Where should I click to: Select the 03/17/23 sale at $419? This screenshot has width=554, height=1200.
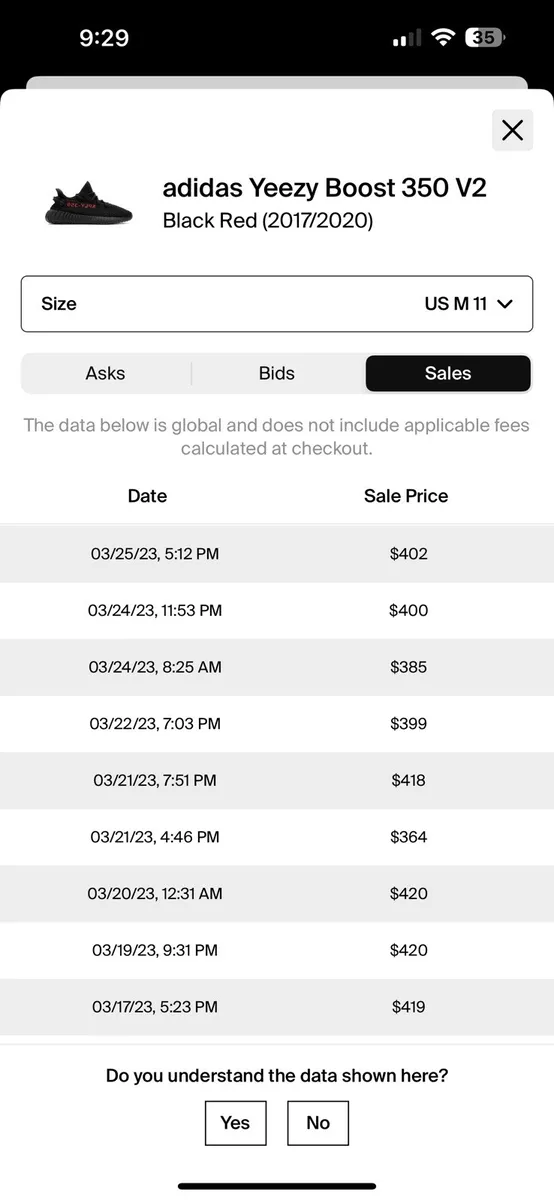277,1007
